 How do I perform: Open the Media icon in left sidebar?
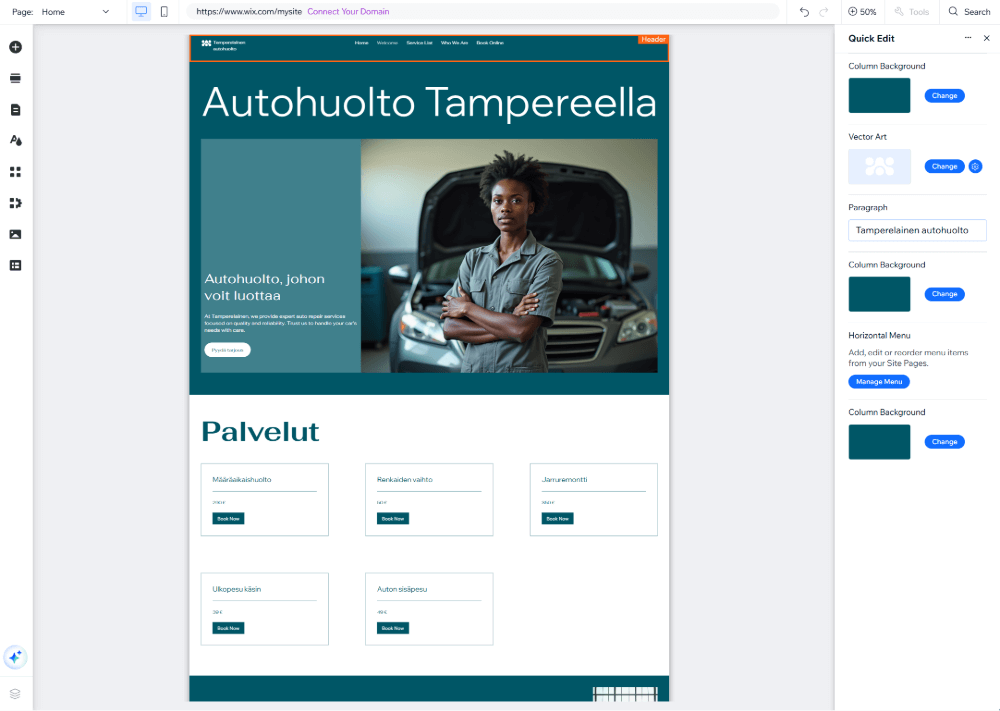coord(15,234)
